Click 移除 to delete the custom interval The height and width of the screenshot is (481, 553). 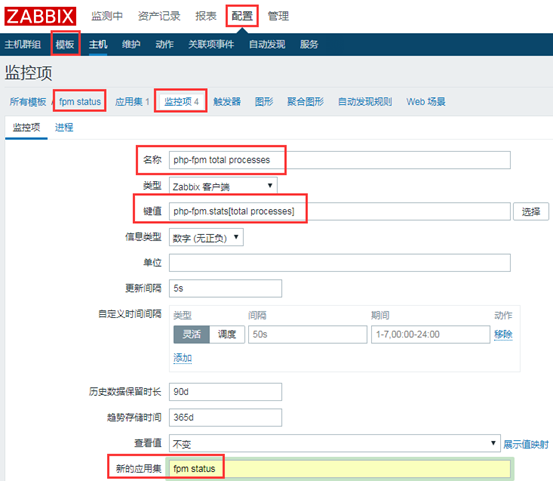tap(503, 334)
